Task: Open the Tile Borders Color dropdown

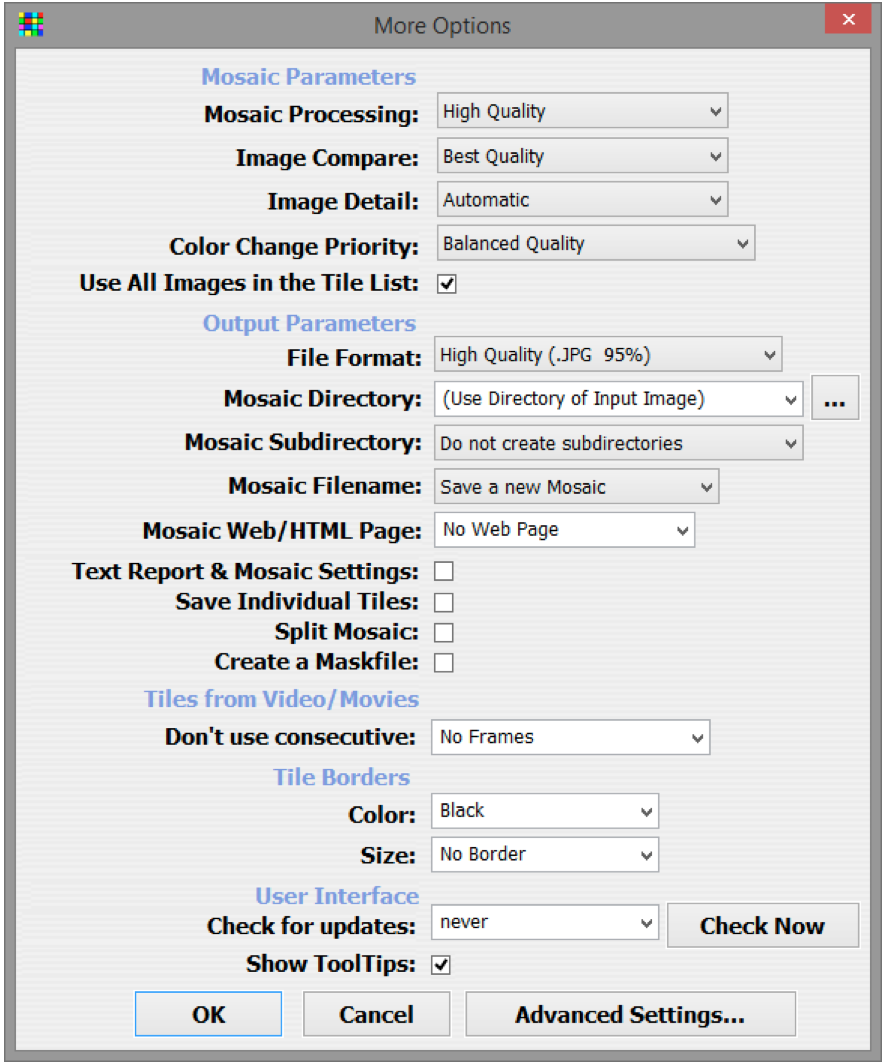Action: click(x=545, y=811)
